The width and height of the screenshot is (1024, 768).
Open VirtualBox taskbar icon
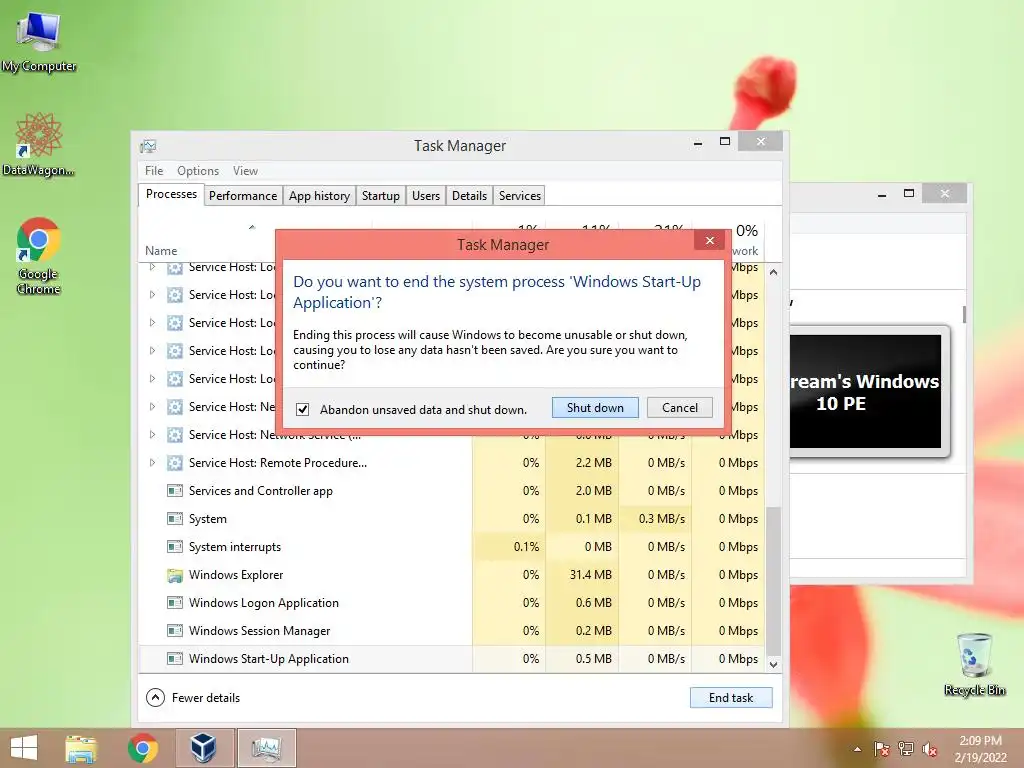204,748
